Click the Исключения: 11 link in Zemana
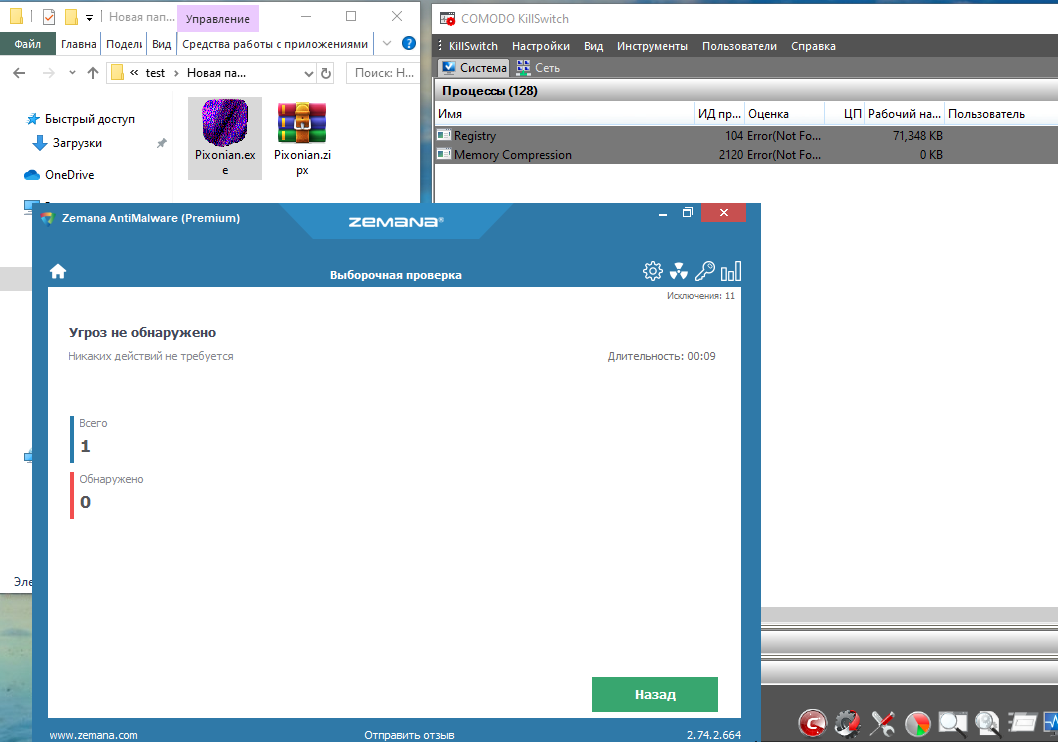 (700, 295)
